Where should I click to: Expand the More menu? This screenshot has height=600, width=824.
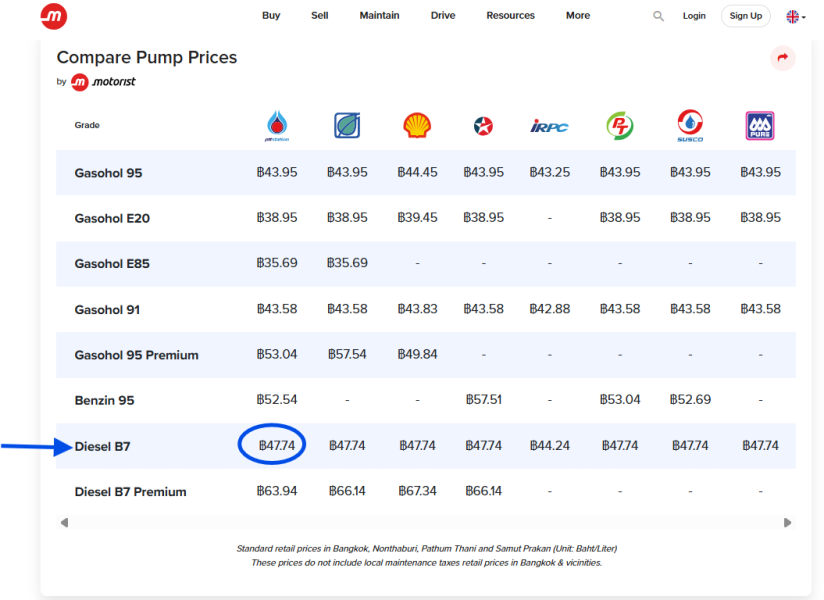click(x=578, y=16)
